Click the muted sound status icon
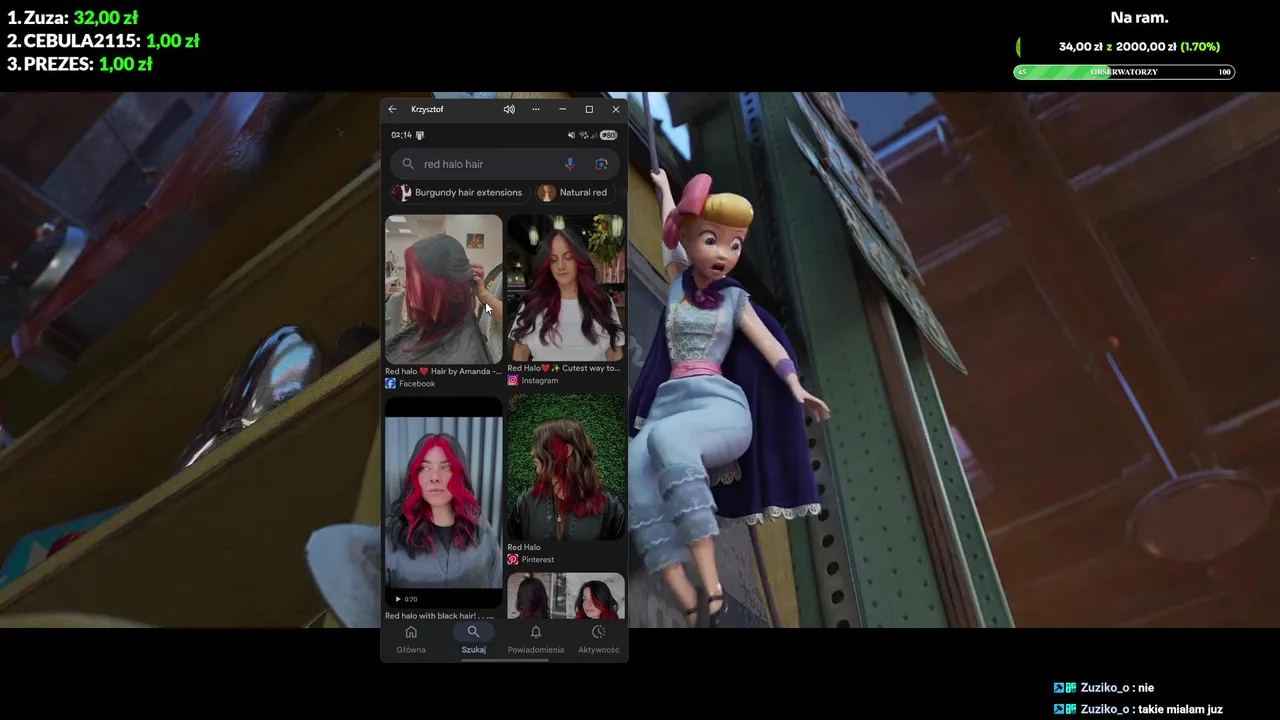This screenshot has width=1280, height=720. (571, 135)
